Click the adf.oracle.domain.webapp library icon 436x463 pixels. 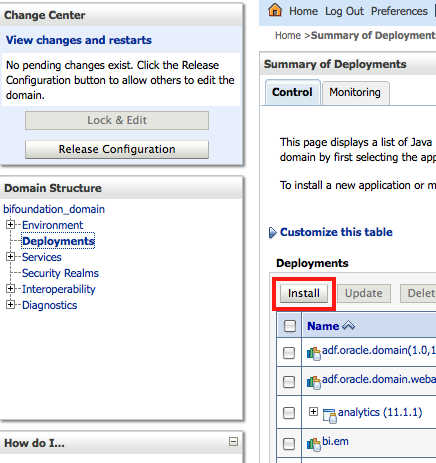click(314, 382)
